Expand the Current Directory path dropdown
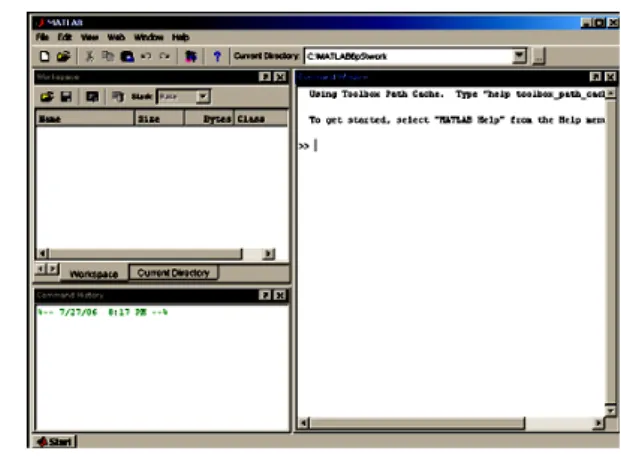Viewport: 621px width, 460px height. pos(519,56)
